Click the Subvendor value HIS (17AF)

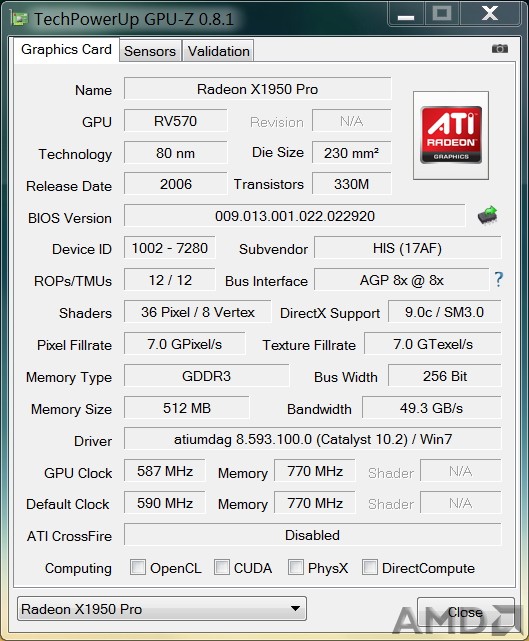pyautogui.click(x=408, y=248)
